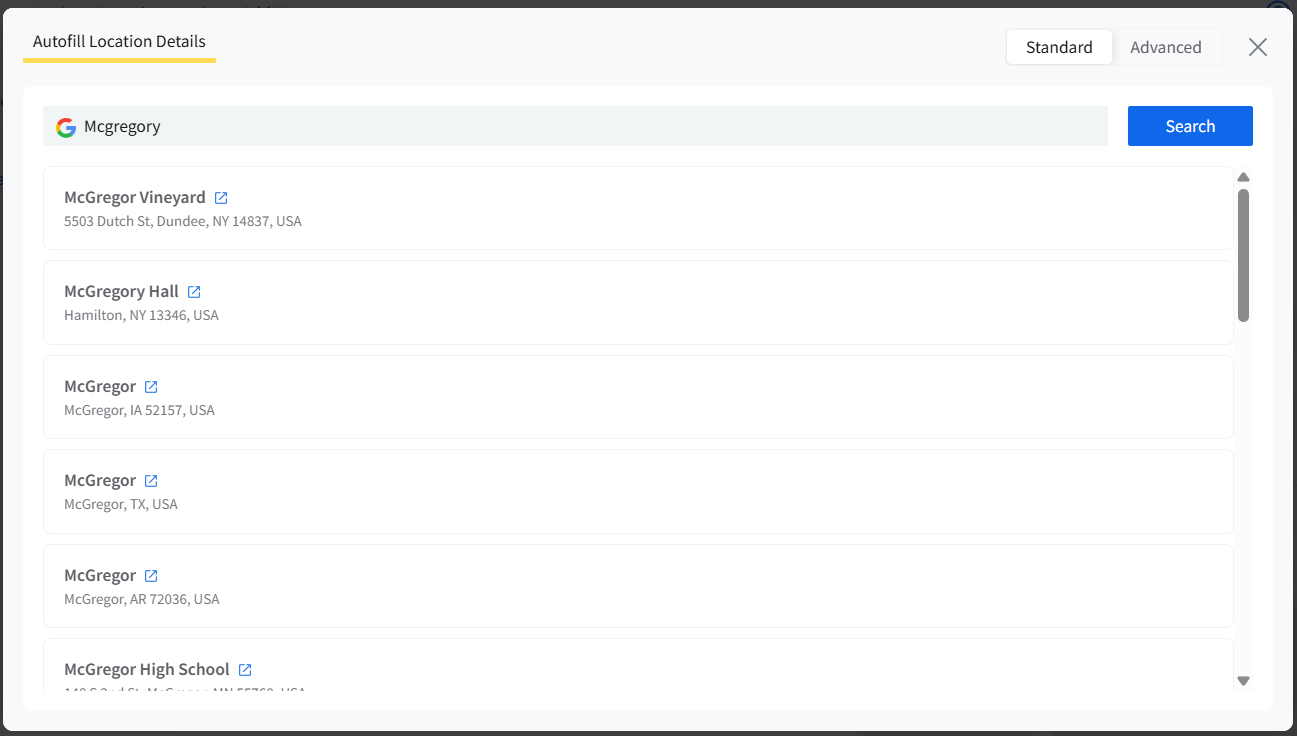Select the Autofill Location Details tab
The height and width of the screenshot is (736, 1297).
119,42
